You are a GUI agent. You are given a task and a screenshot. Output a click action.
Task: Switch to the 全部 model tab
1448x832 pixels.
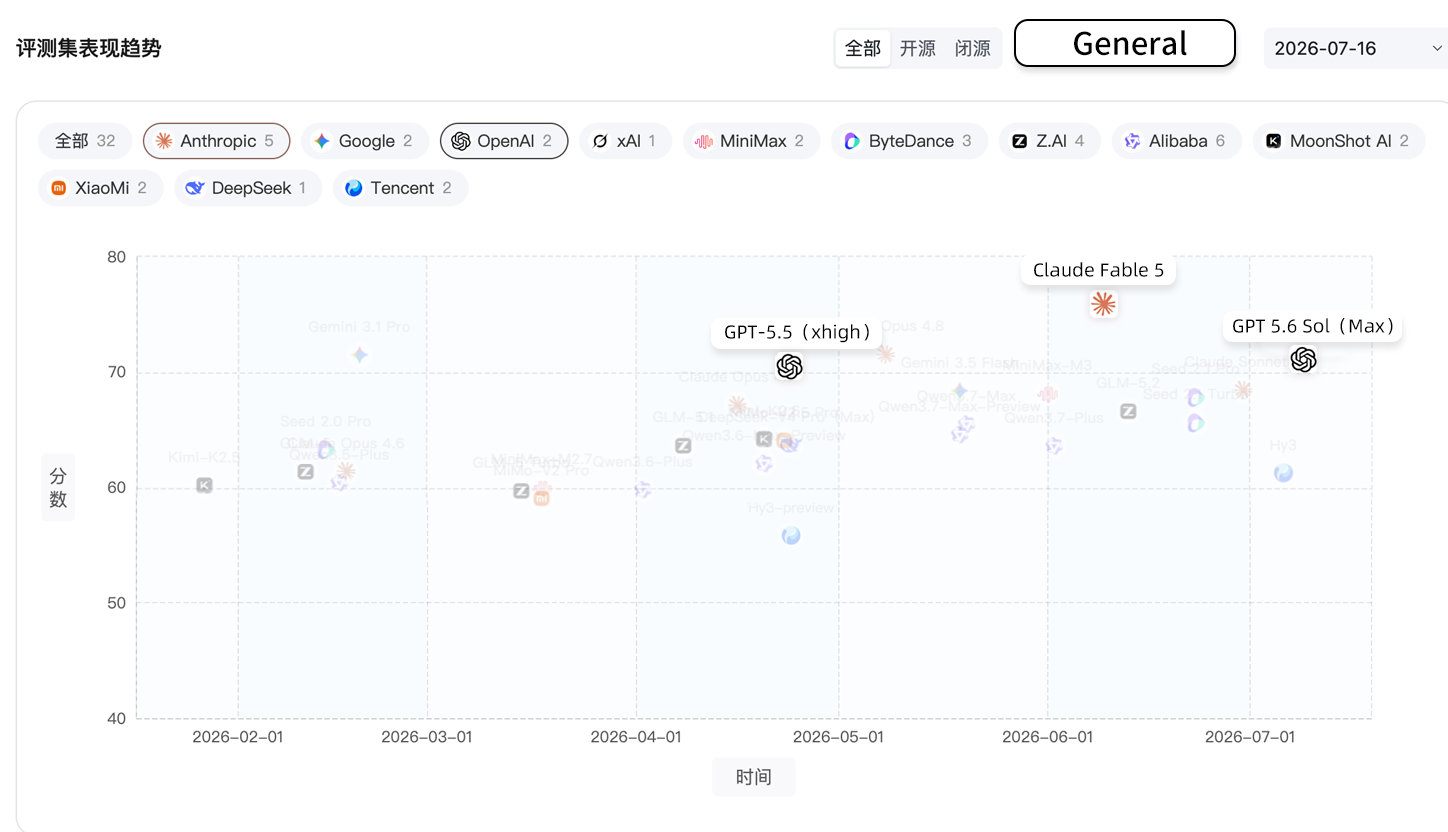[x=863, y=48]
